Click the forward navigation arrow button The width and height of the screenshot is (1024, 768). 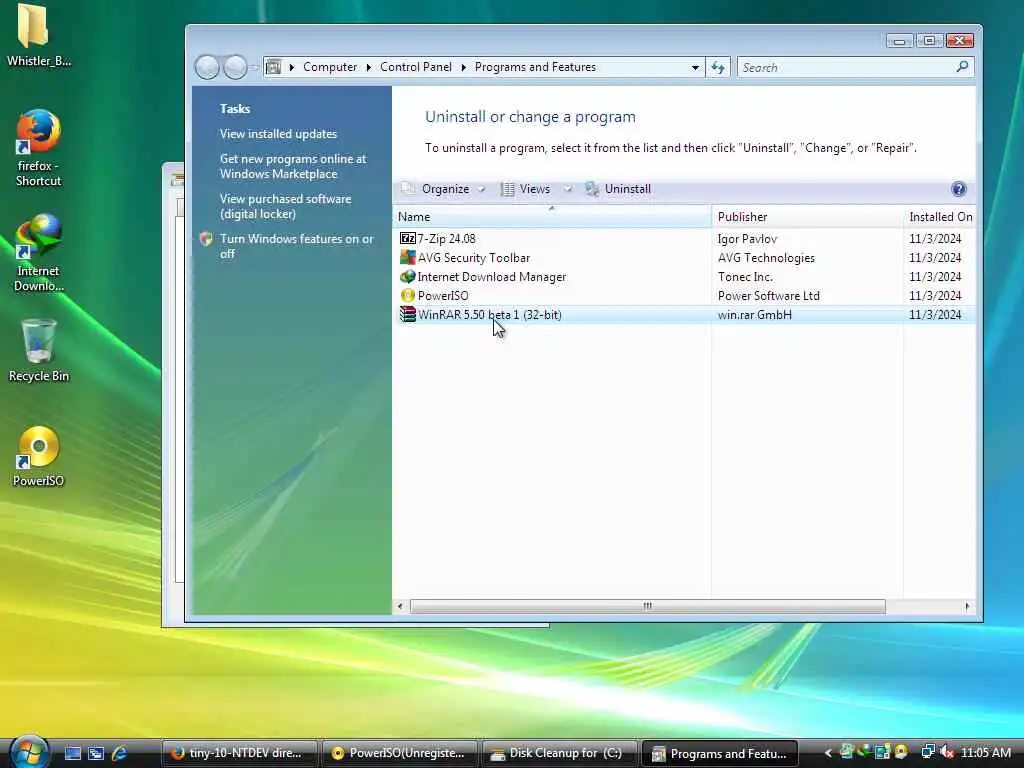coord(235,67)
